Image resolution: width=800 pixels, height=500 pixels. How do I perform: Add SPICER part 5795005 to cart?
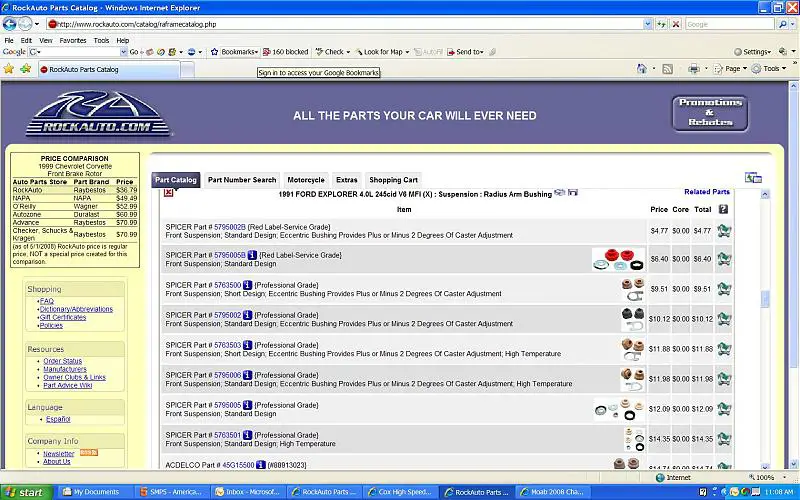[723, 409]
